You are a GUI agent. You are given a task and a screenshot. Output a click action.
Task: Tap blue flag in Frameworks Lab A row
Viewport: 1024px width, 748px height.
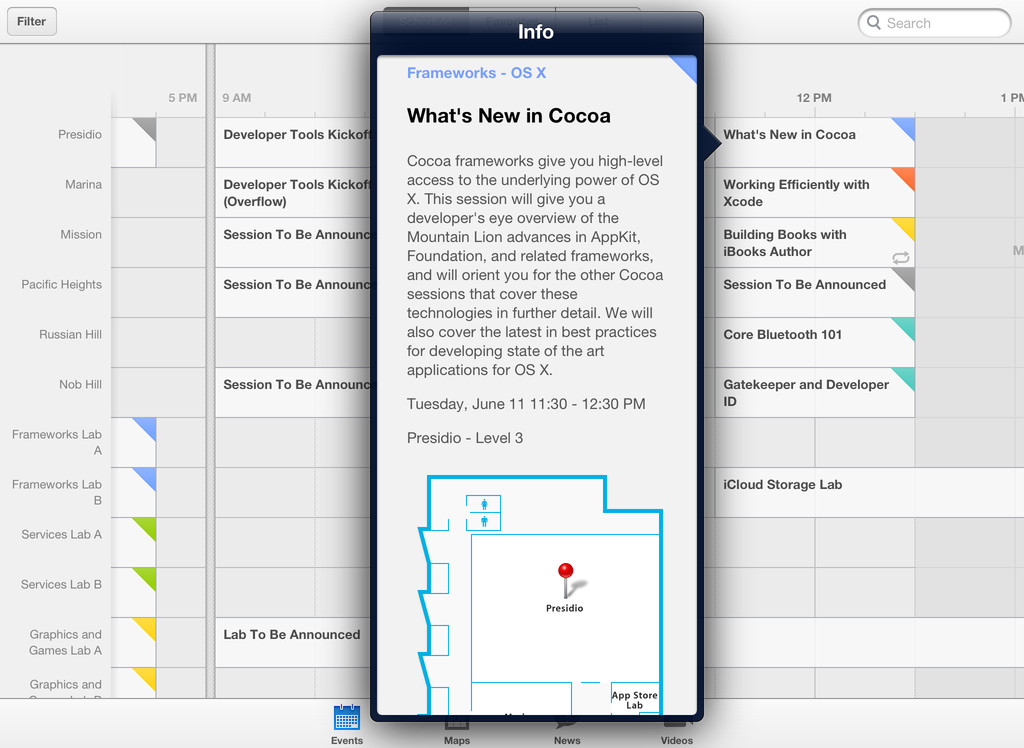pos(147,427)
